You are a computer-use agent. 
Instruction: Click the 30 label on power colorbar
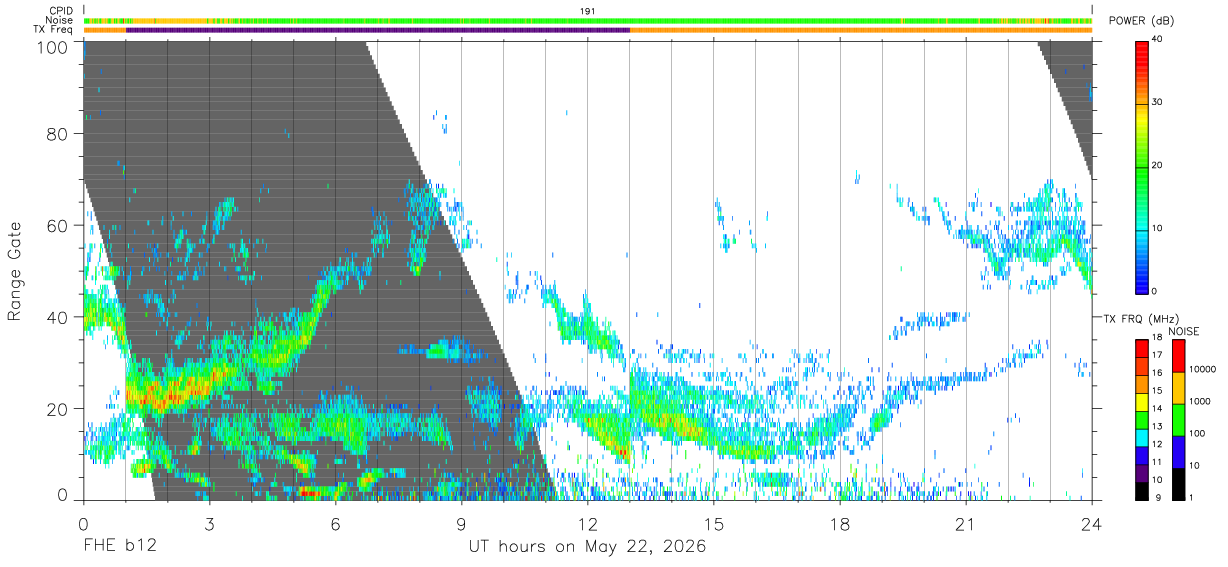click(1158, 103)
